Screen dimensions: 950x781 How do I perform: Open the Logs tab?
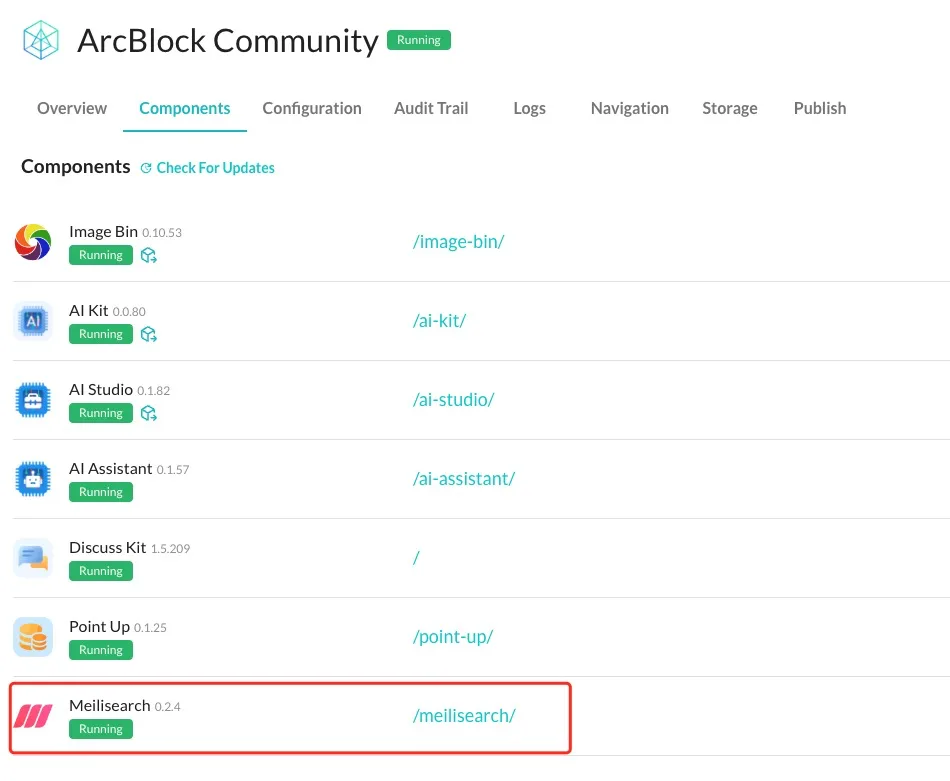[x=530, y=108]
